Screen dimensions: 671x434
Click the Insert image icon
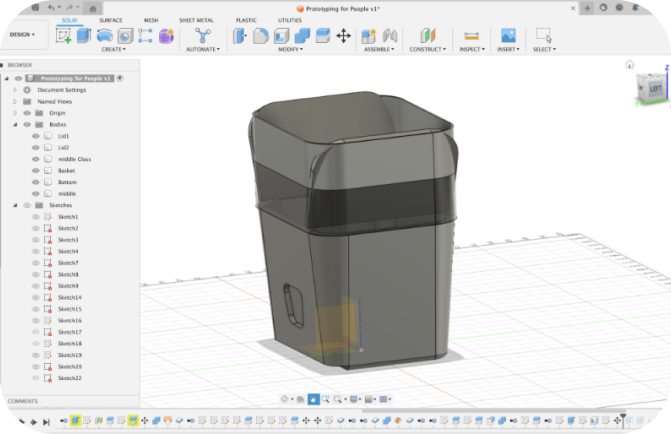tap(508, 36)
